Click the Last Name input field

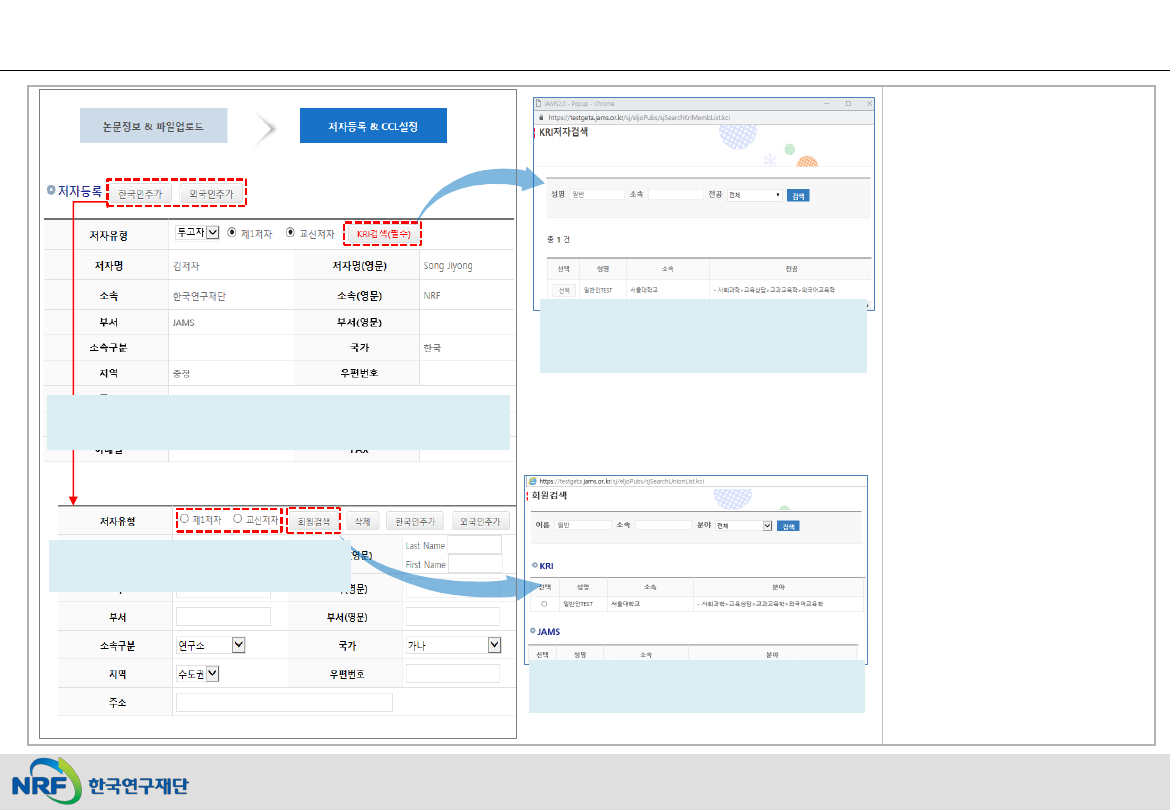pos(474,544)
